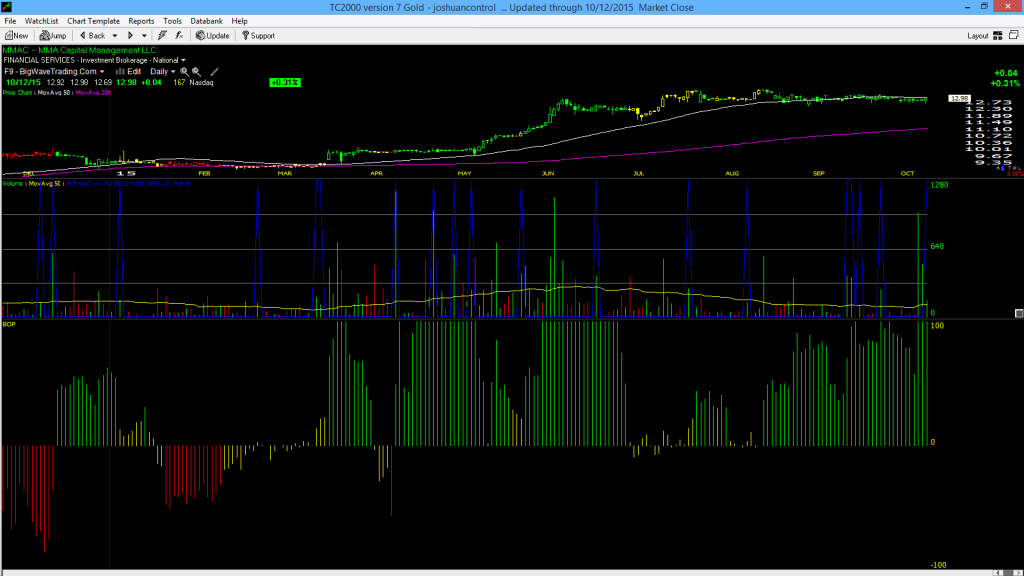Open the WatchList menu

41,21
